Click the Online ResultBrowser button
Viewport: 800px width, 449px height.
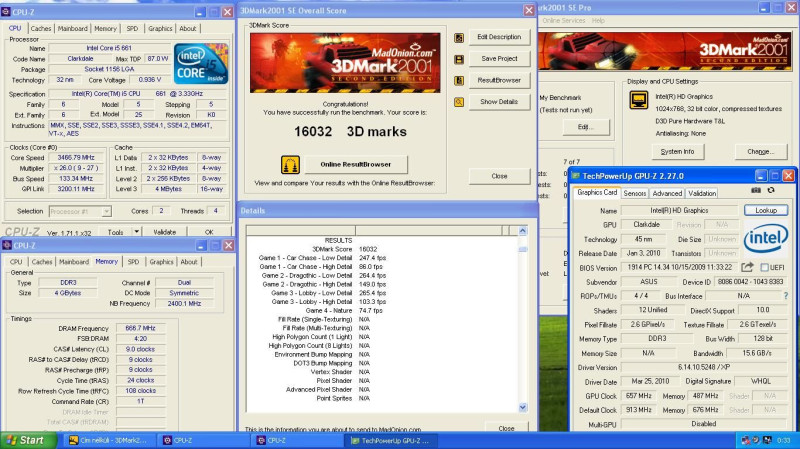point(356,165)
